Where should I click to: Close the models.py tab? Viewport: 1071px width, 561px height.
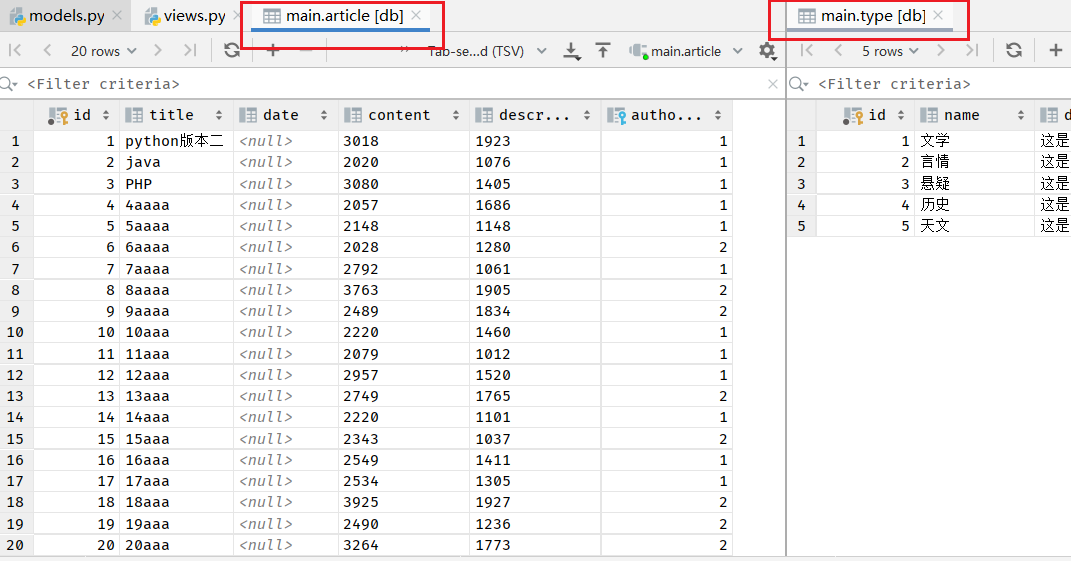117,16
